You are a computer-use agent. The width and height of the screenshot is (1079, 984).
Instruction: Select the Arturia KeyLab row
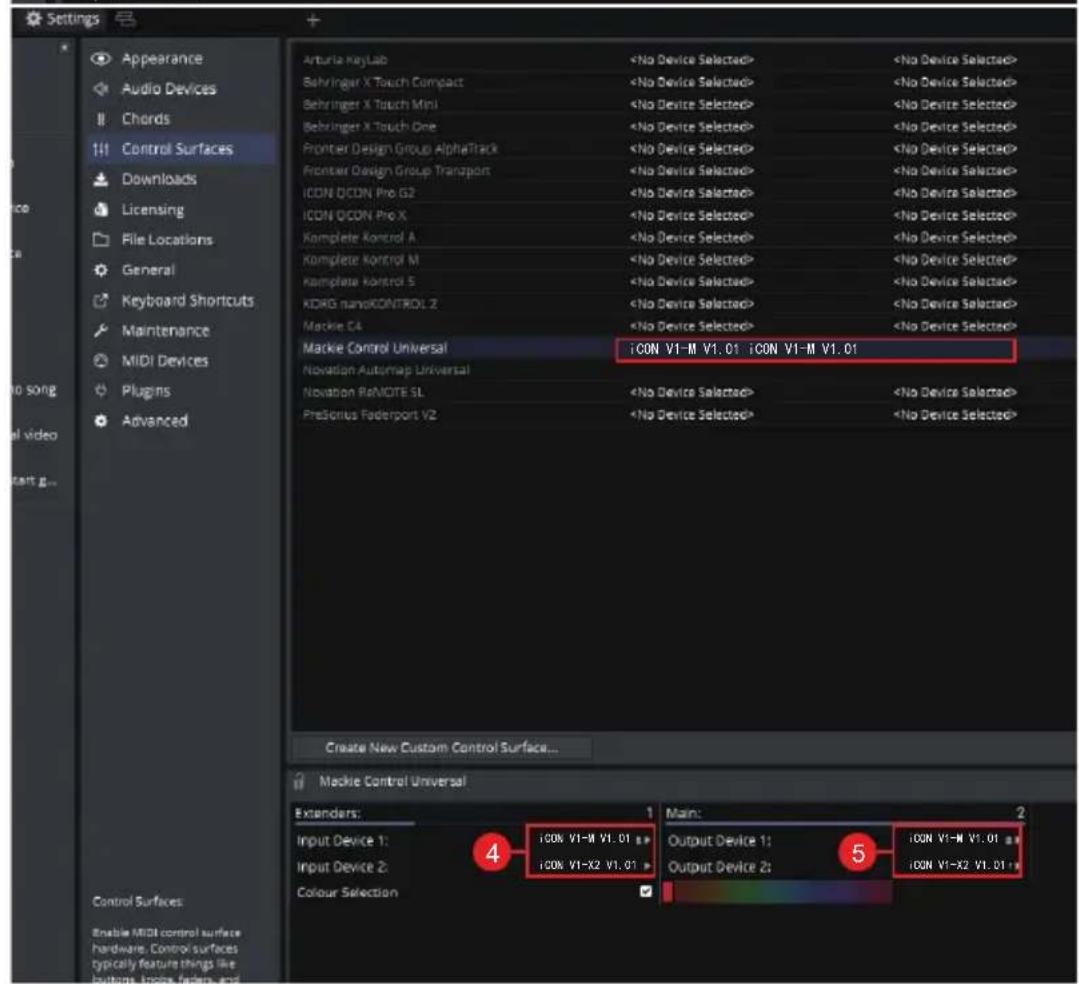(685, 60)
